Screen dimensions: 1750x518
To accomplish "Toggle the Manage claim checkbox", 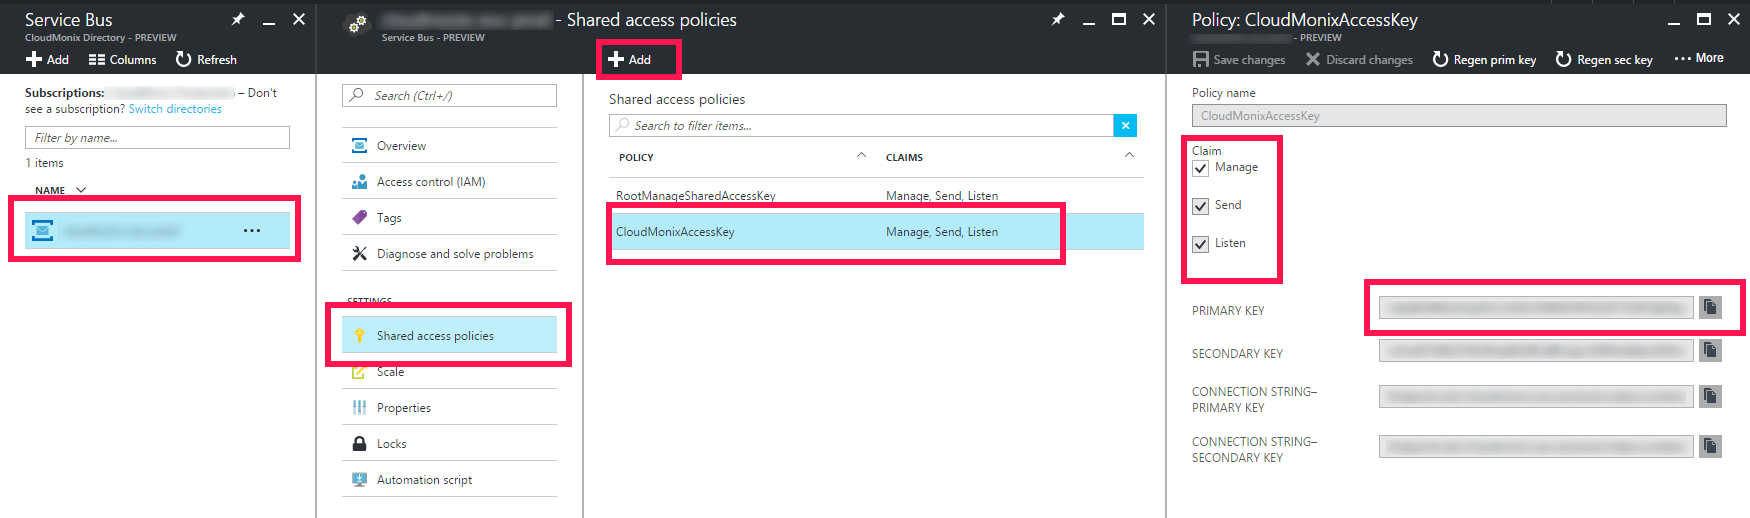I will [1201, 168].
